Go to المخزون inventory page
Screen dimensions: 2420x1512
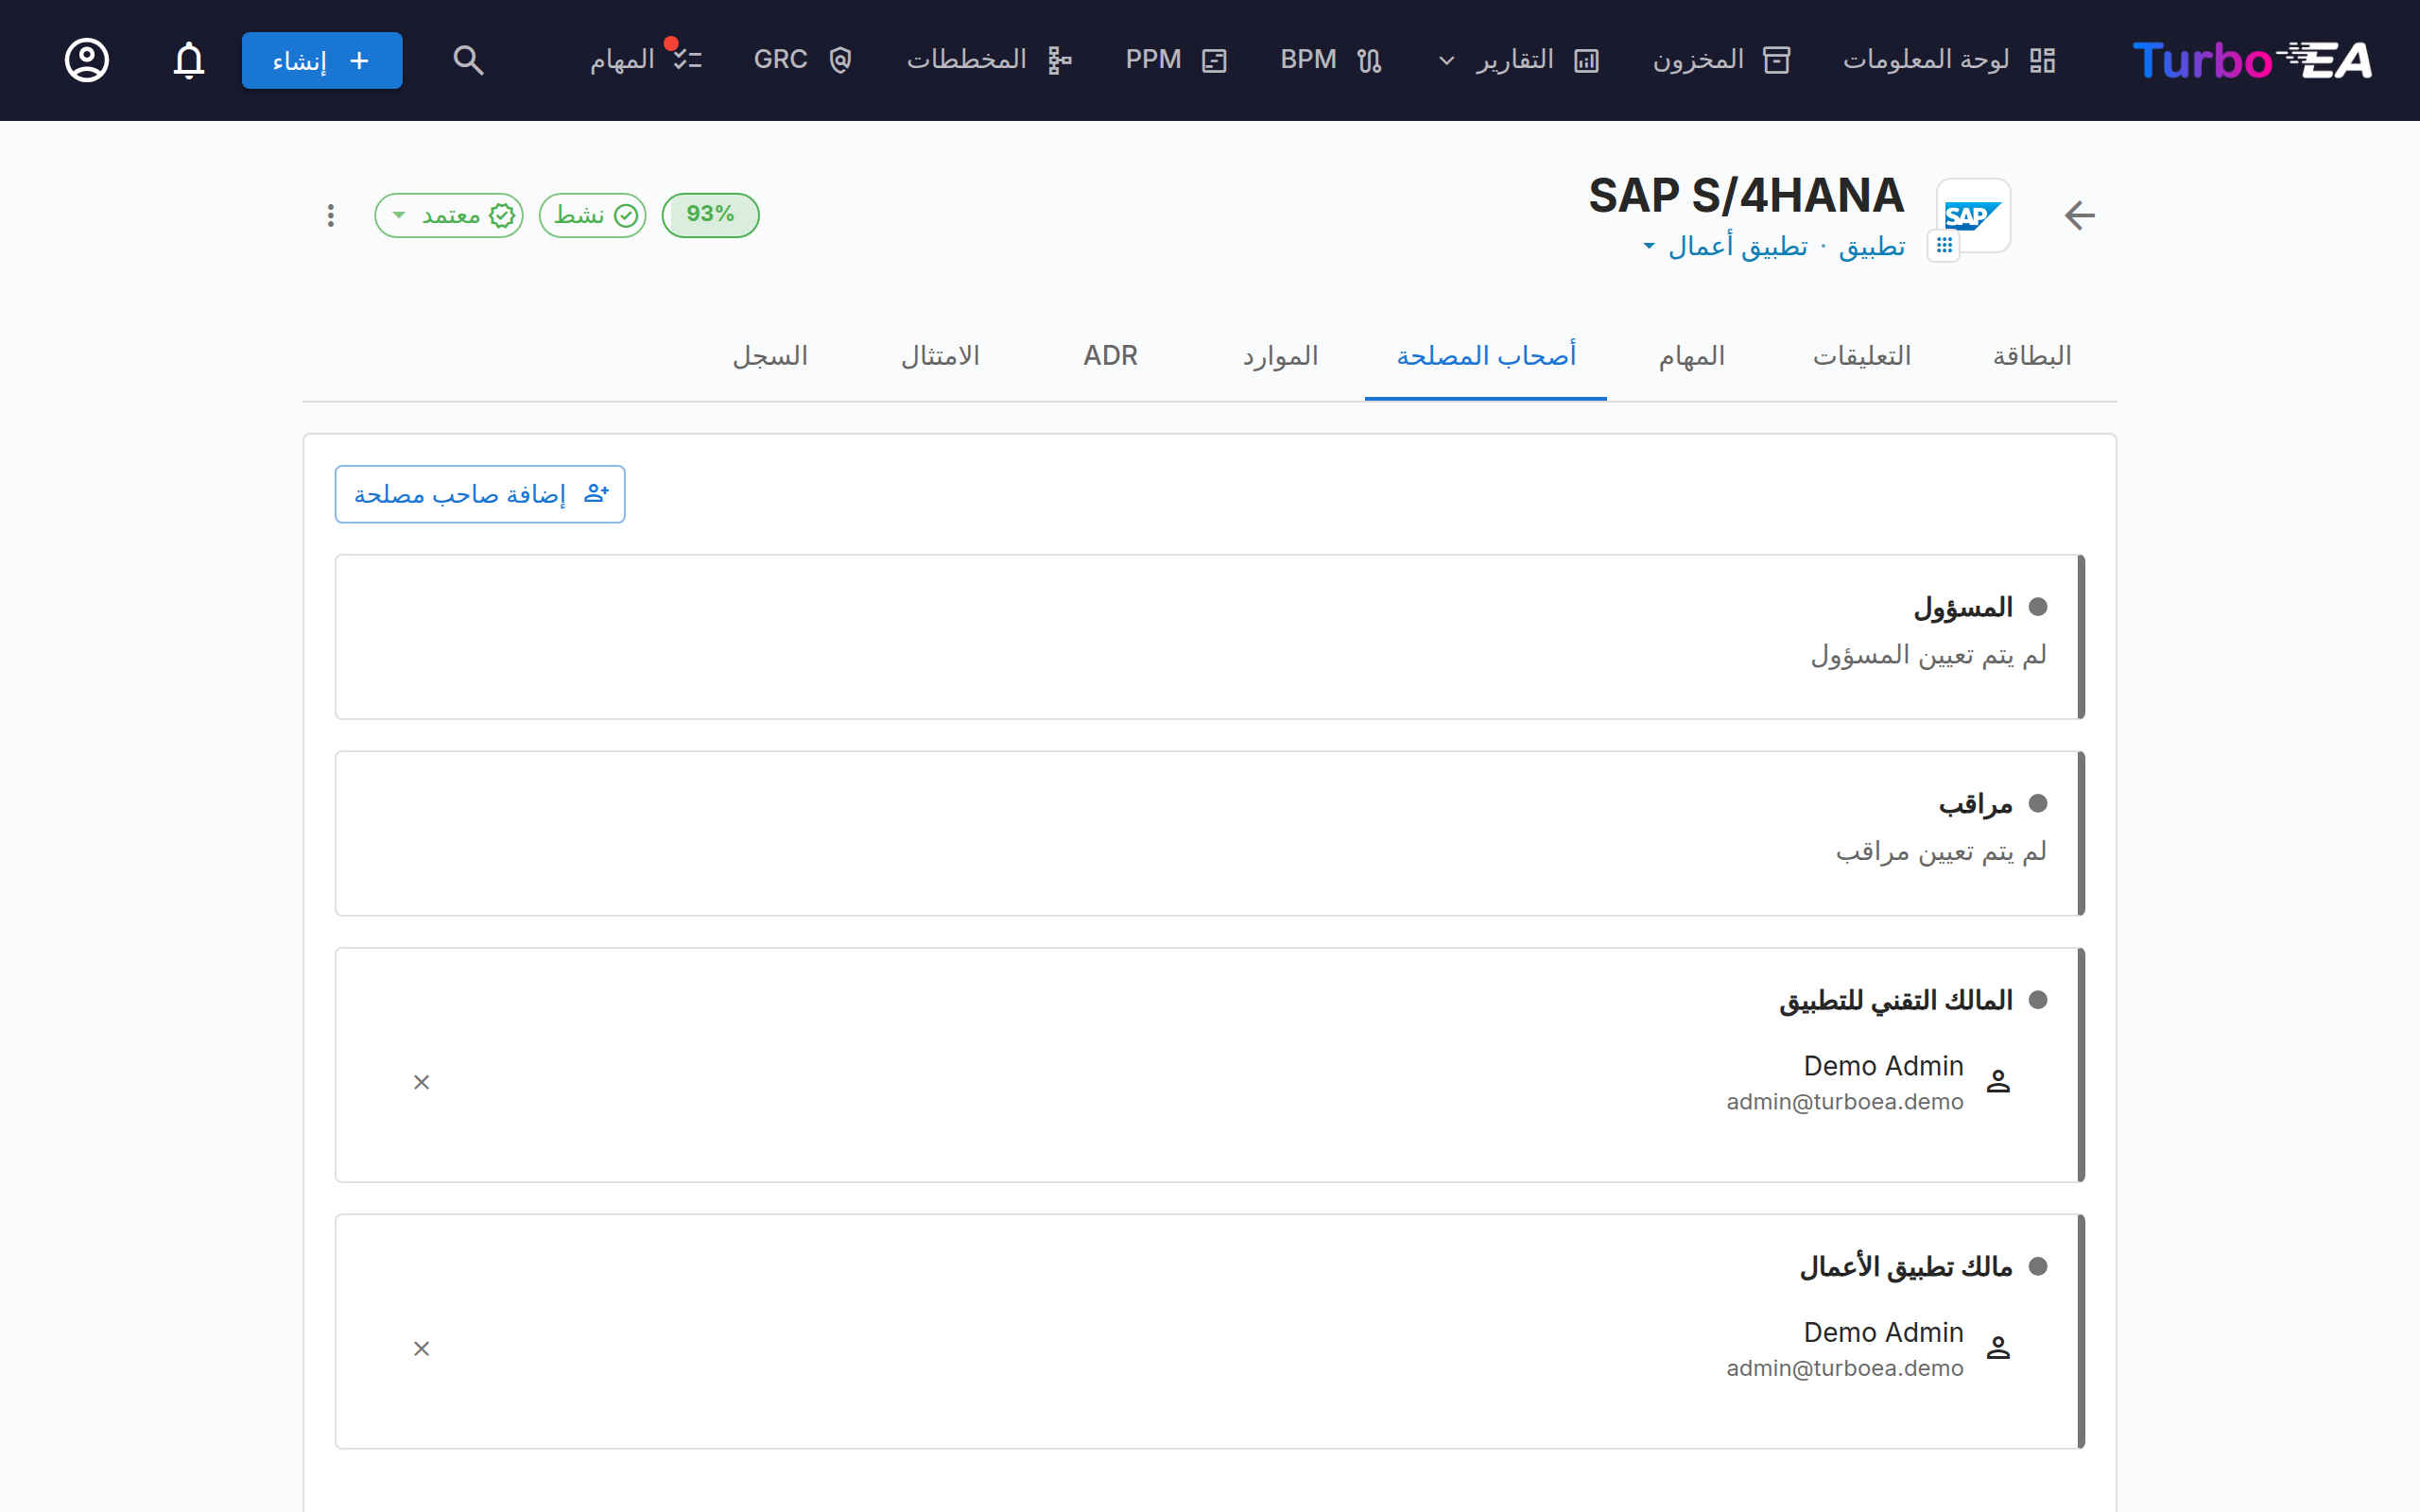click(1721, 60)
